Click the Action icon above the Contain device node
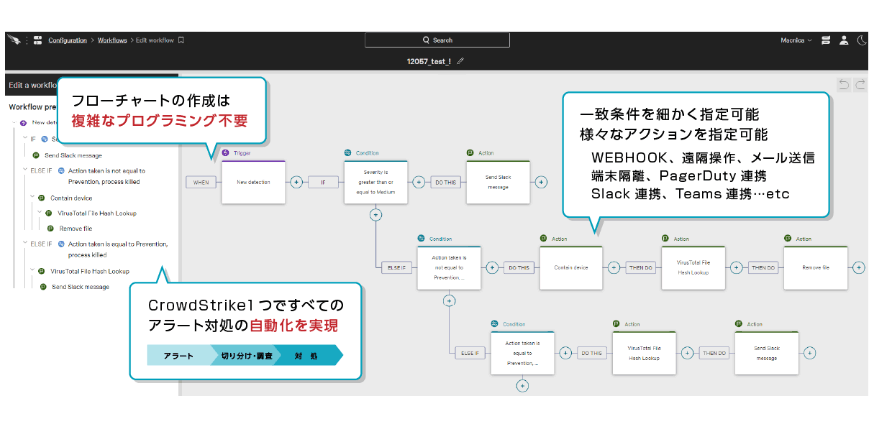Image resolution: width=879 pixels, height=430 pixels. [x=543, y=238]
